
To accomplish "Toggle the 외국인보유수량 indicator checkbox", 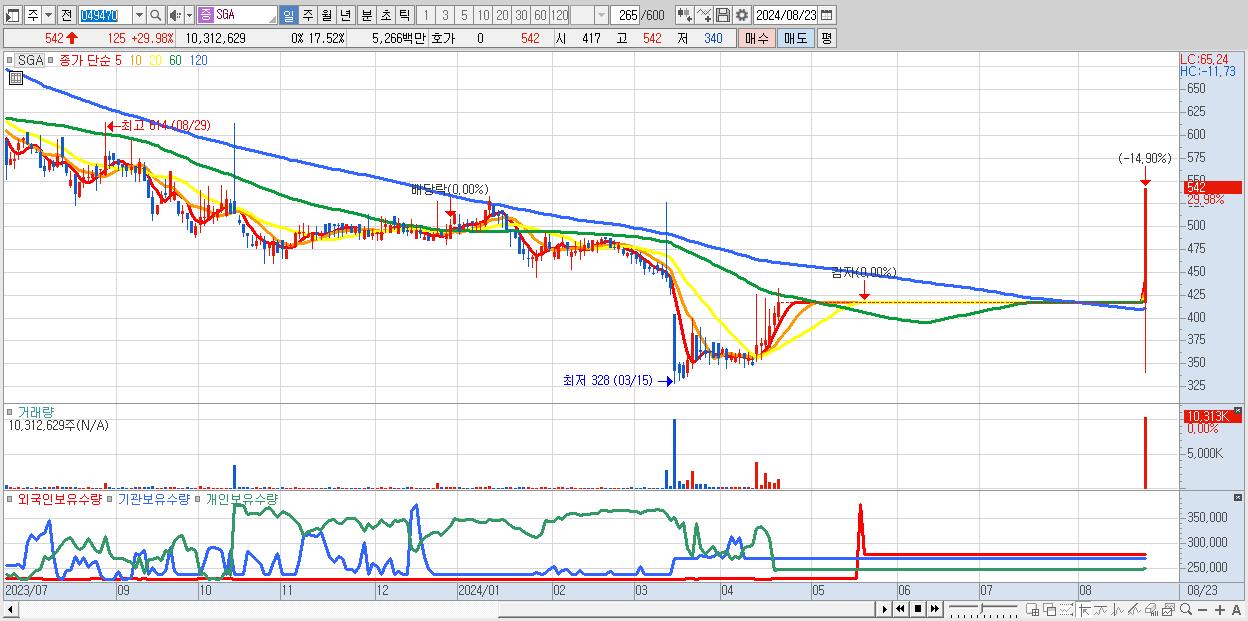I will pyautogui.click(x=11, y=498).
